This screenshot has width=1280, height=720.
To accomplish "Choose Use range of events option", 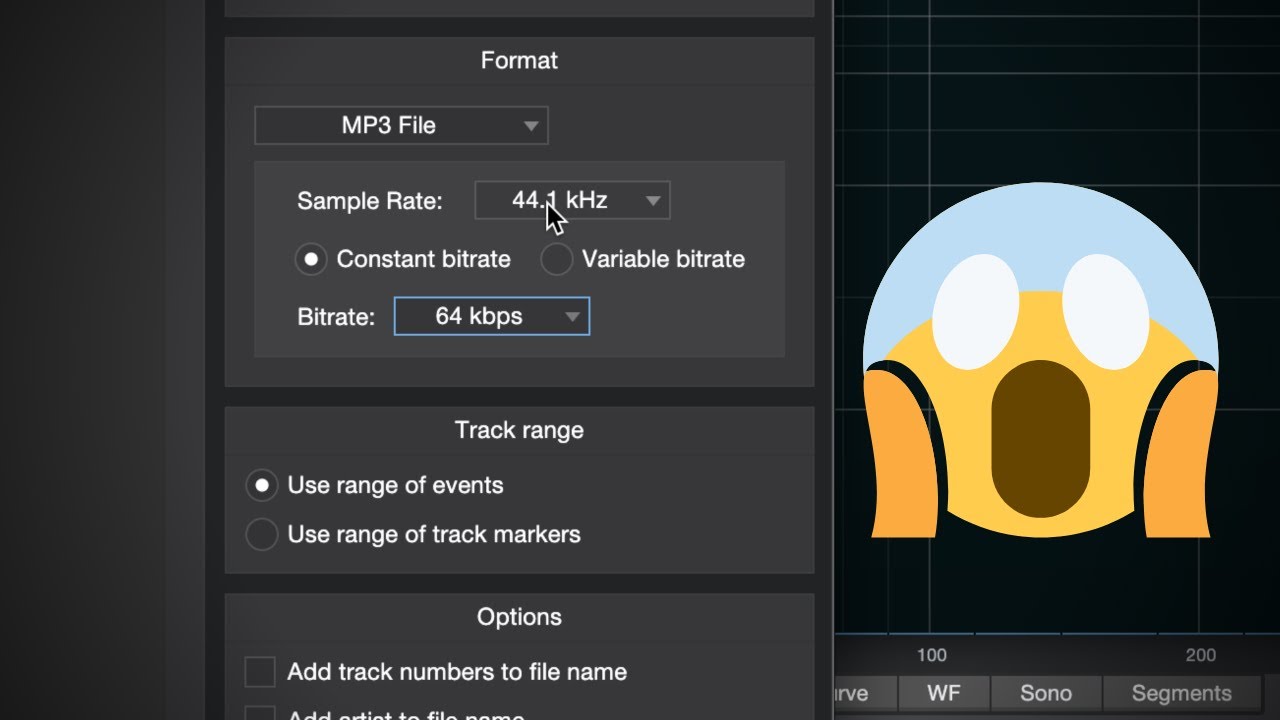I will tap(262, 485).
